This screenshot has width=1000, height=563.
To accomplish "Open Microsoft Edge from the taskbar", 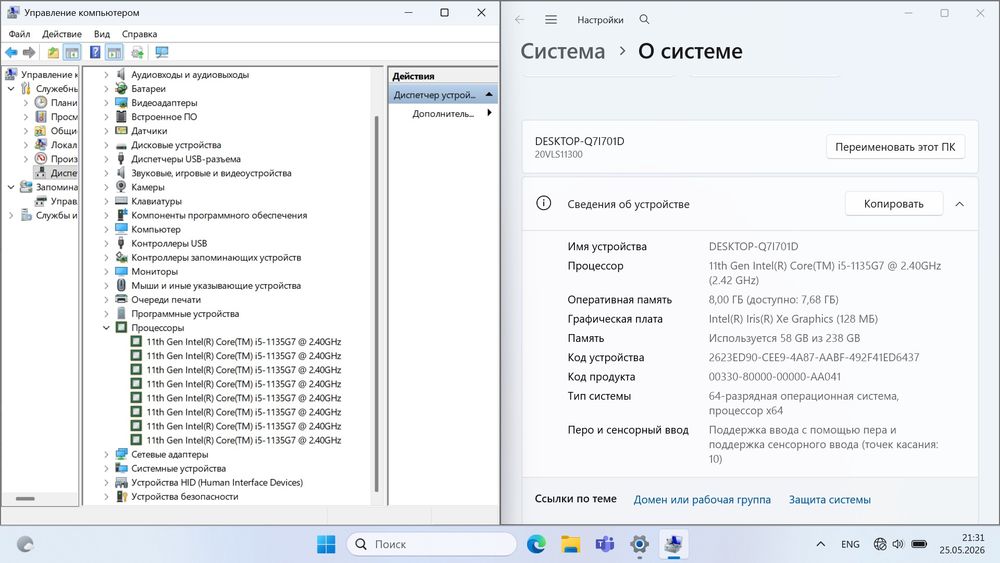I will tap(536, 544).
